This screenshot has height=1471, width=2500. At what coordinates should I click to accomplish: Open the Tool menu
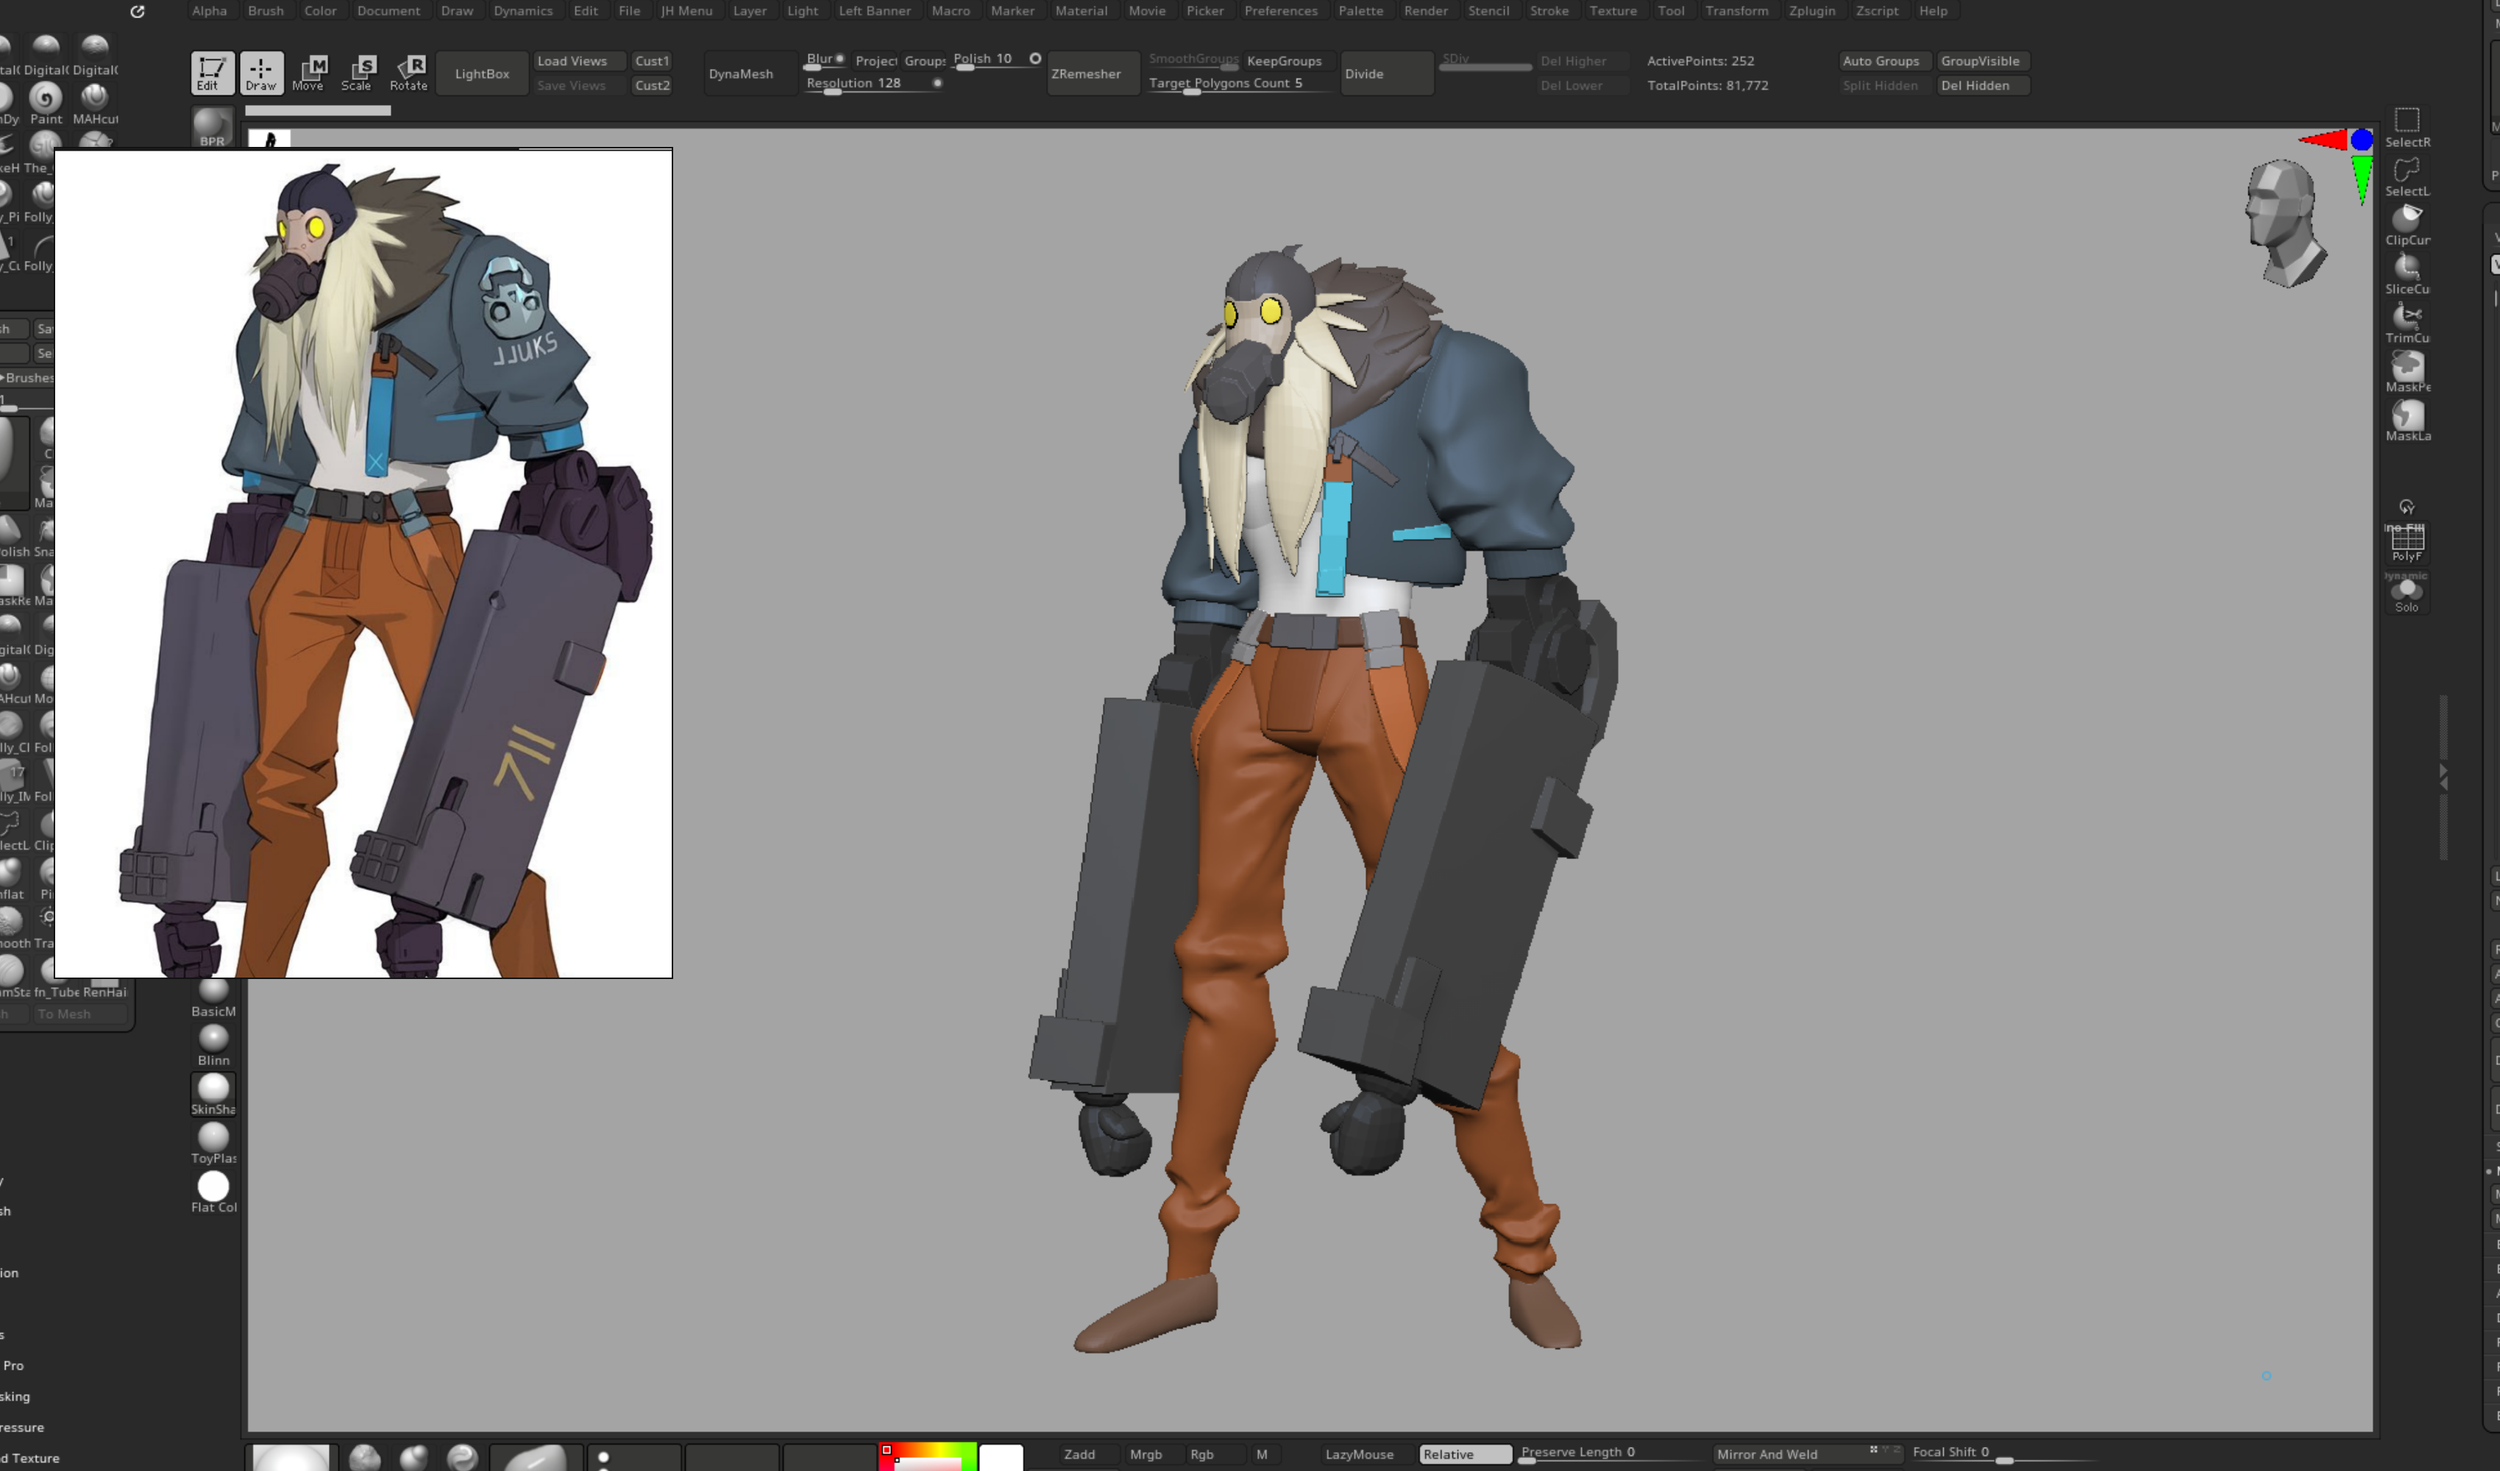1670,11
